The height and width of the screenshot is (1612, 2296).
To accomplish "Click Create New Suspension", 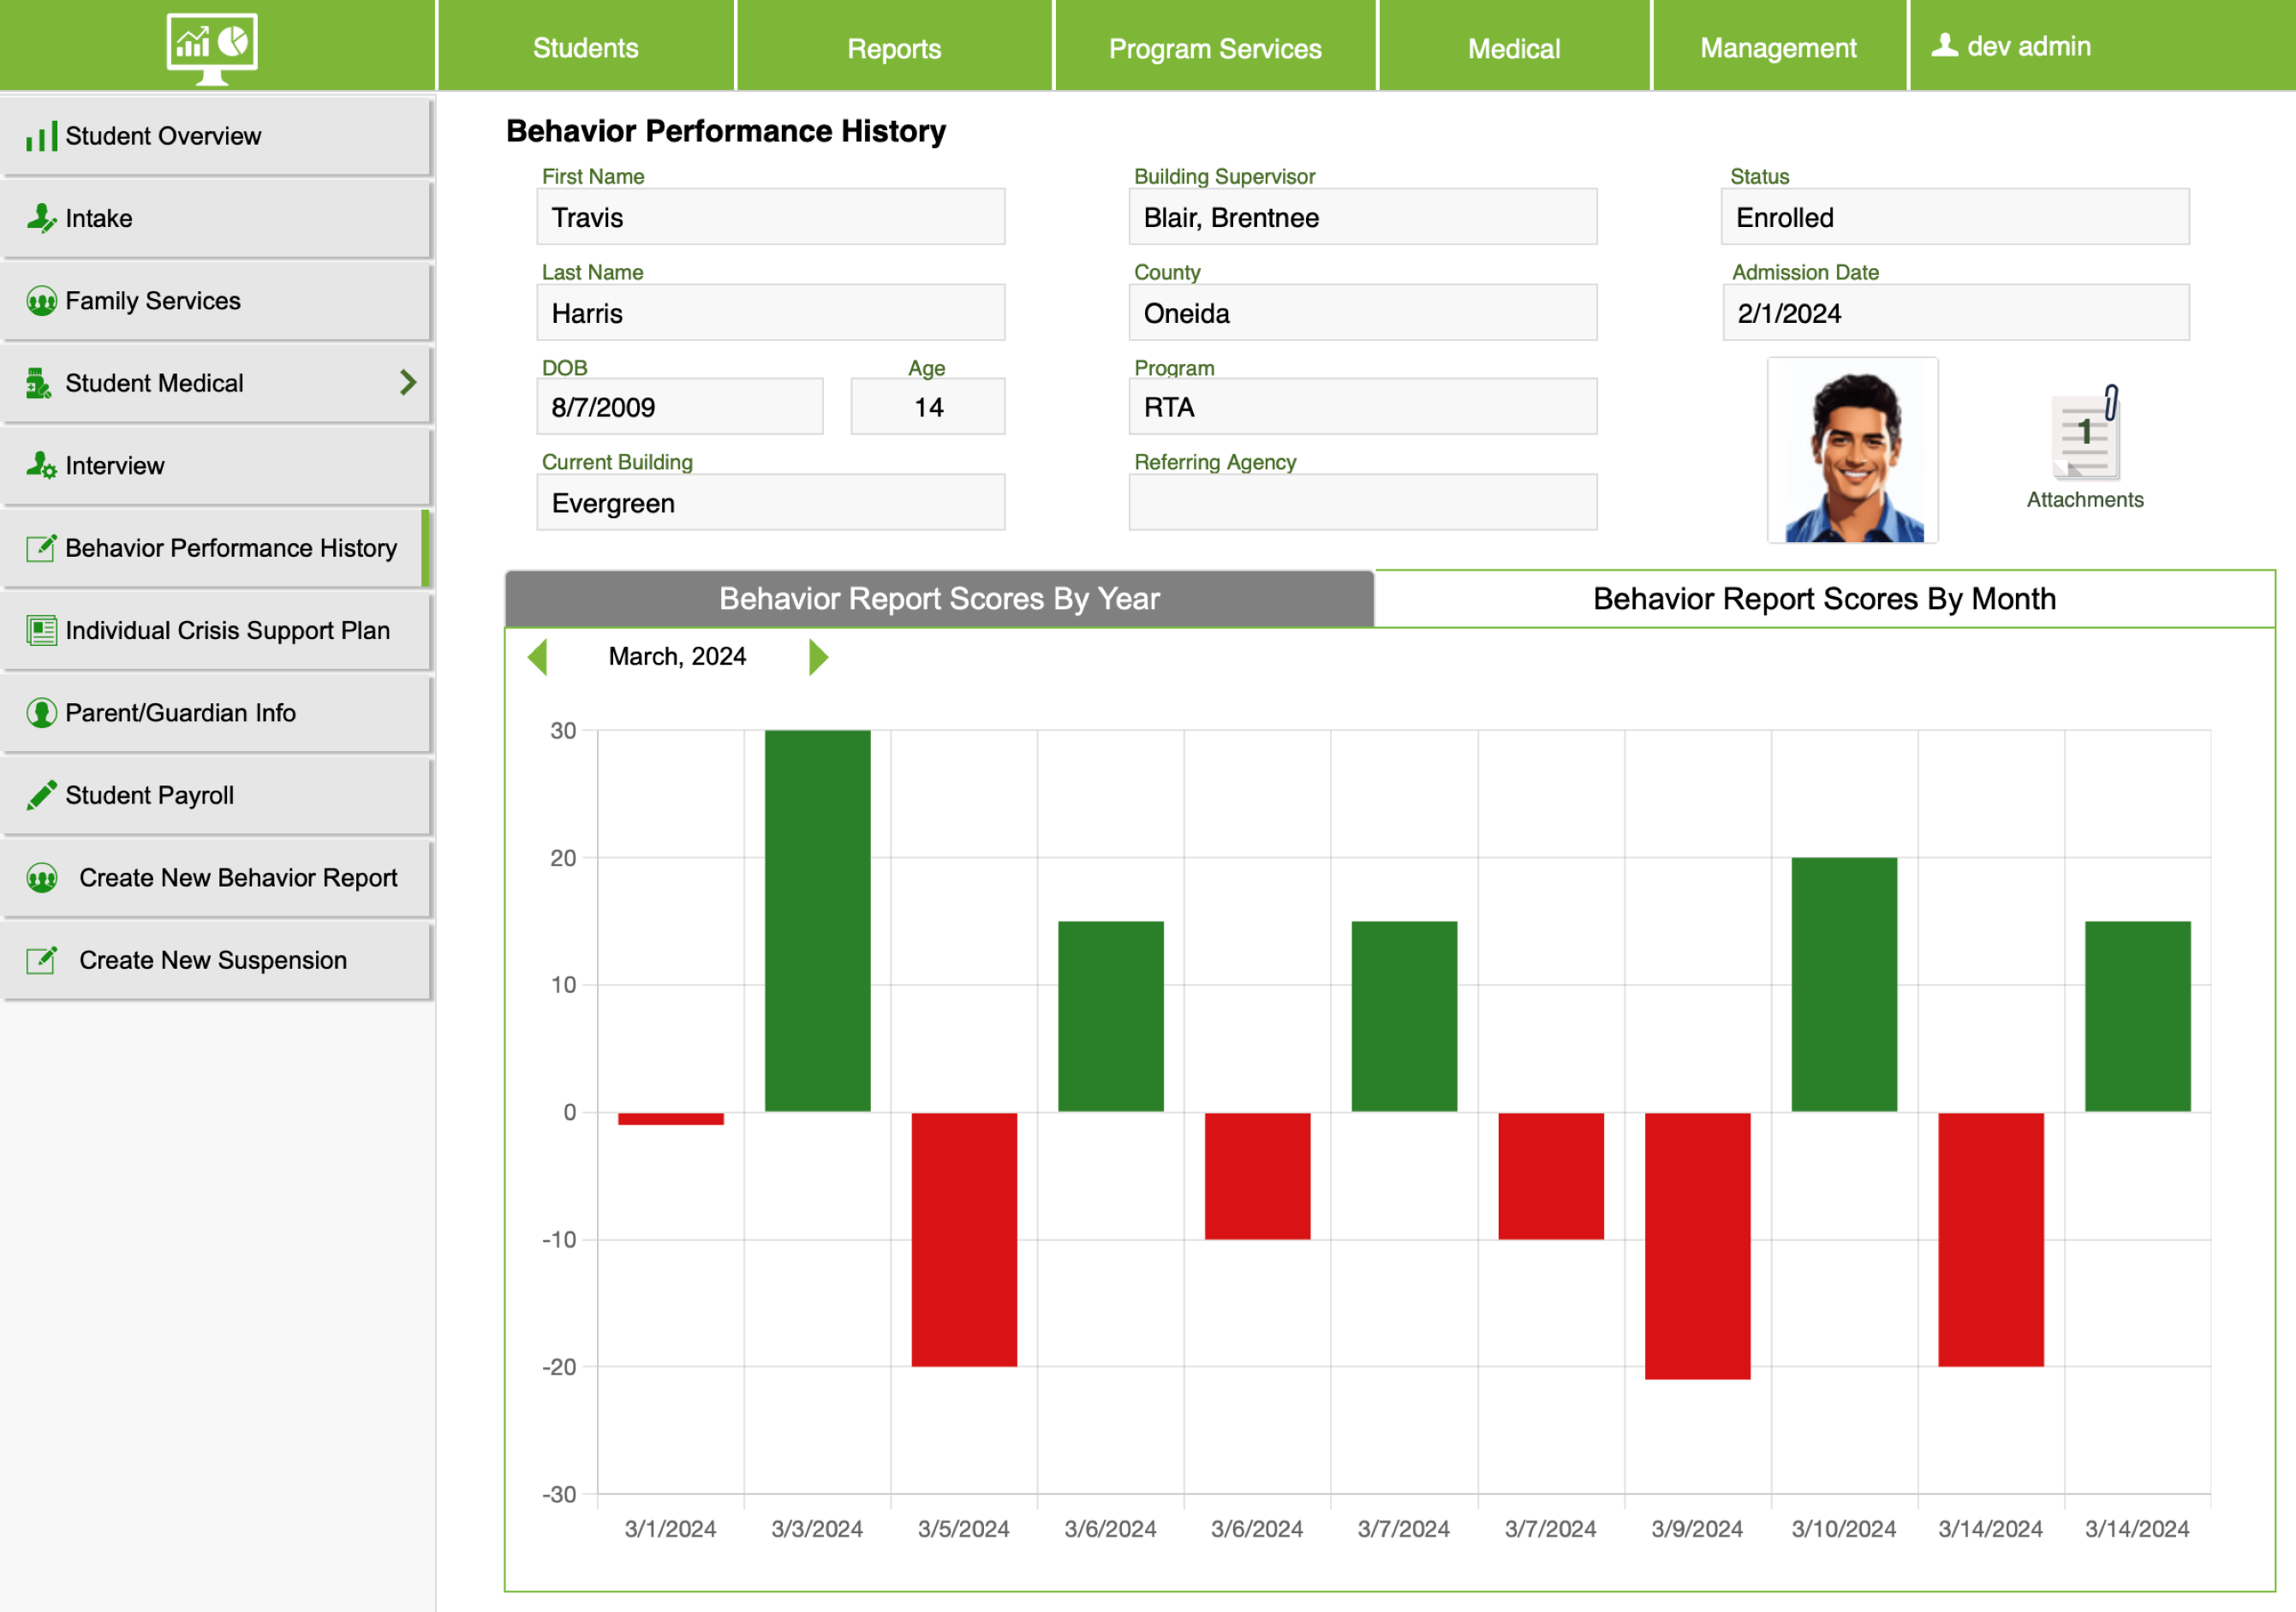I will 217,960.
